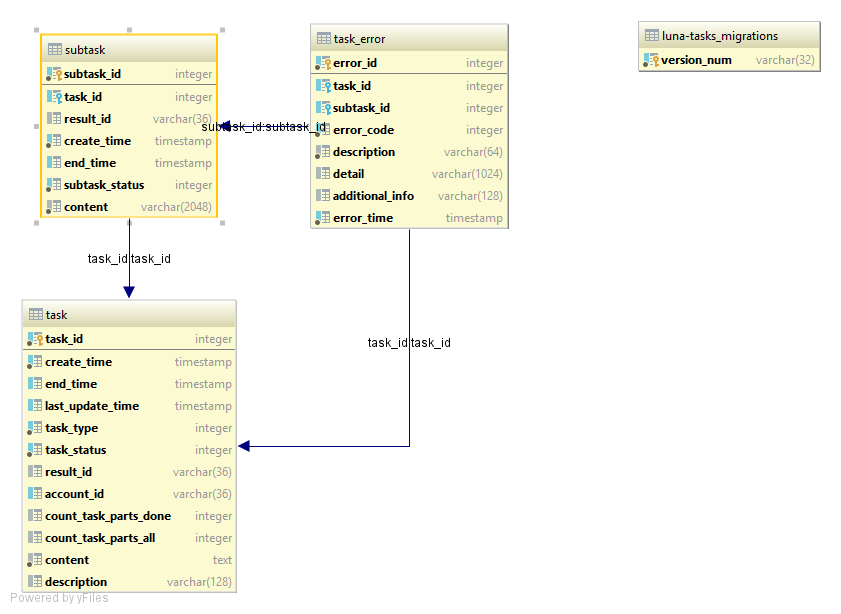Select the luna-tasks-migrations table header
Screen dimensions: 841x614
[x=729, y=35]
